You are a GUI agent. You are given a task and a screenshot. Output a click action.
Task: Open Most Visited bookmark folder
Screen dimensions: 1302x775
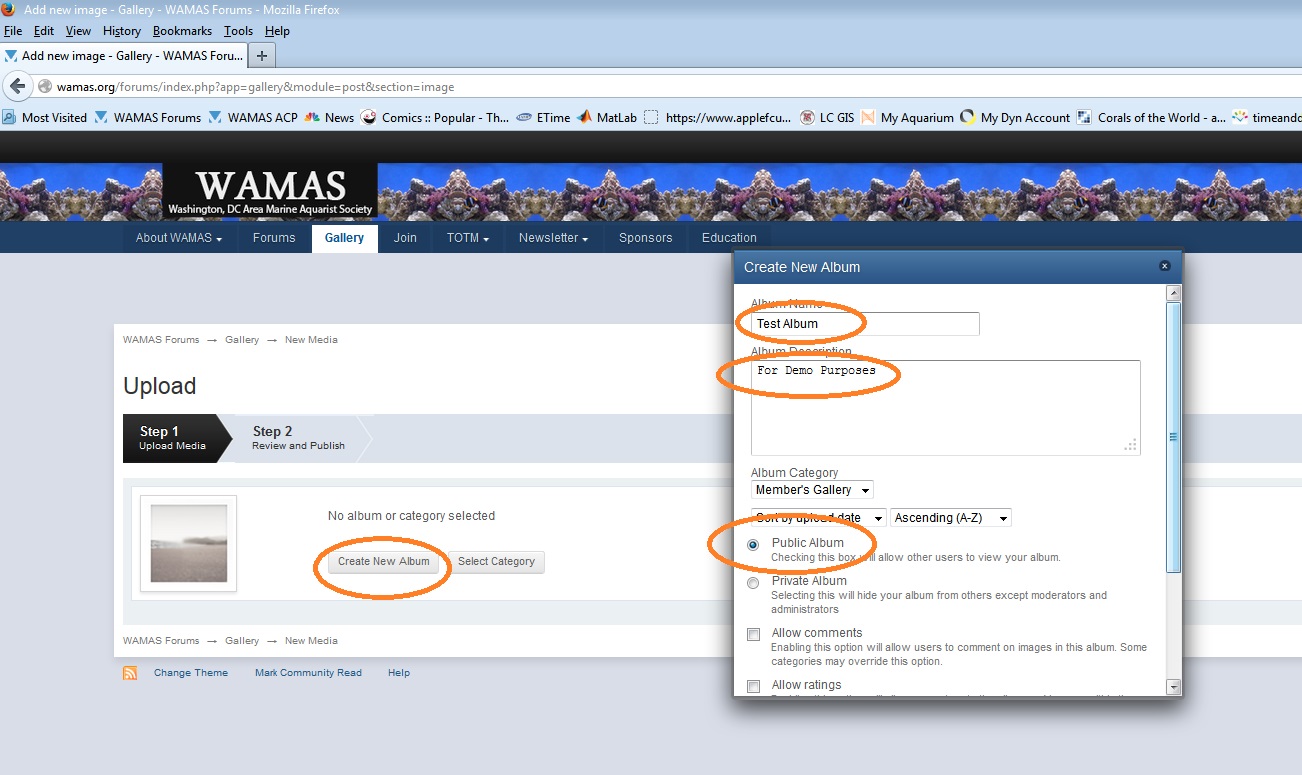(x=45, y=117)
